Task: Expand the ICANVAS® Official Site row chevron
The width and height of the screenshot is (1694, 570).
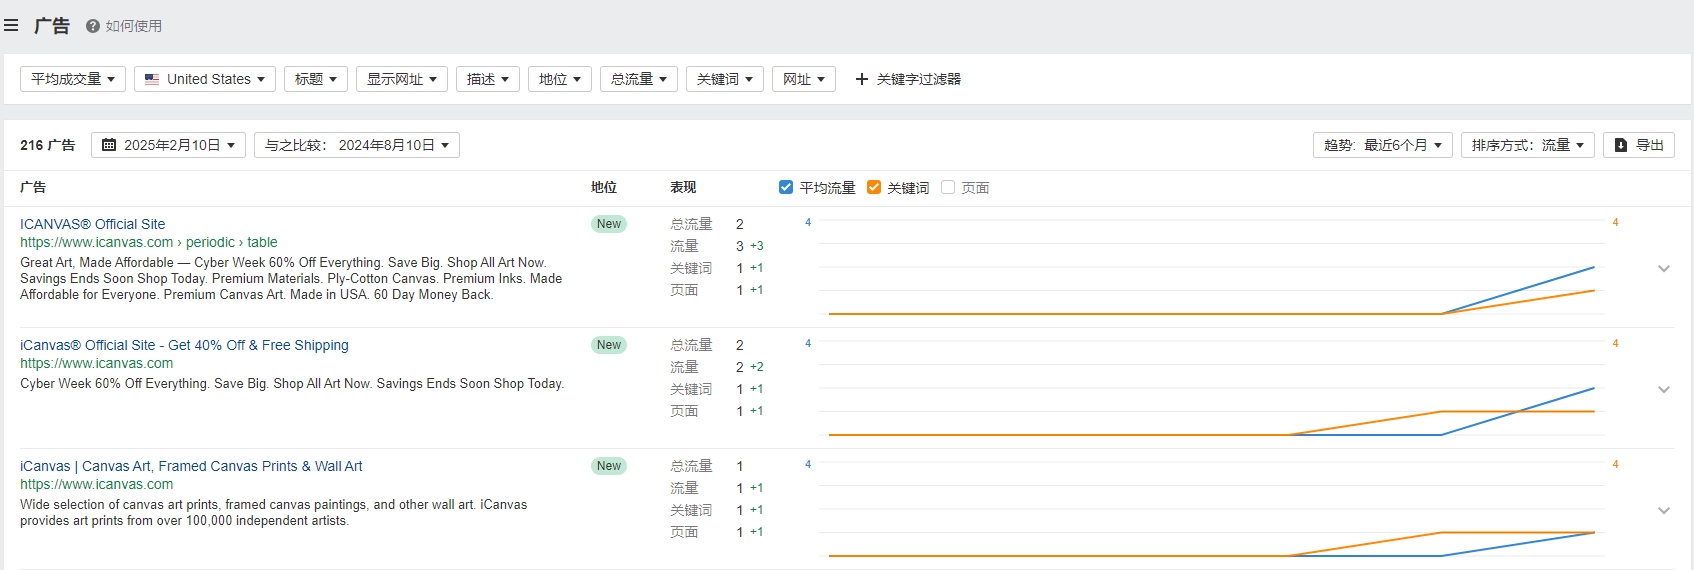Action: 1664,268
